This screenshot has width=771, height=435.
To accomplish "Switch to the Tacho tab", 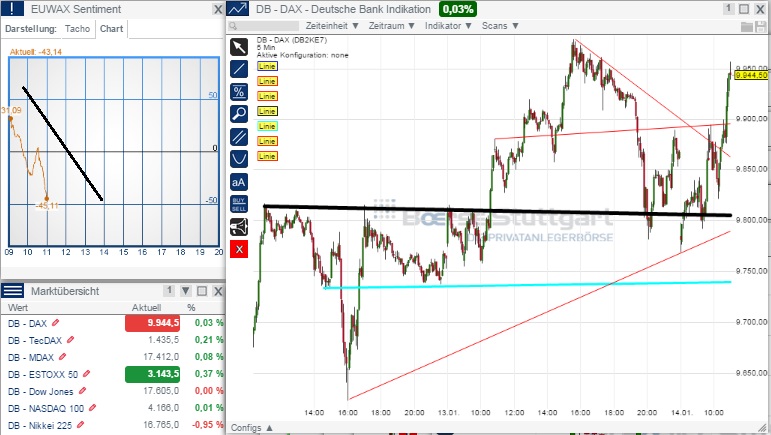I will point(77,29).
